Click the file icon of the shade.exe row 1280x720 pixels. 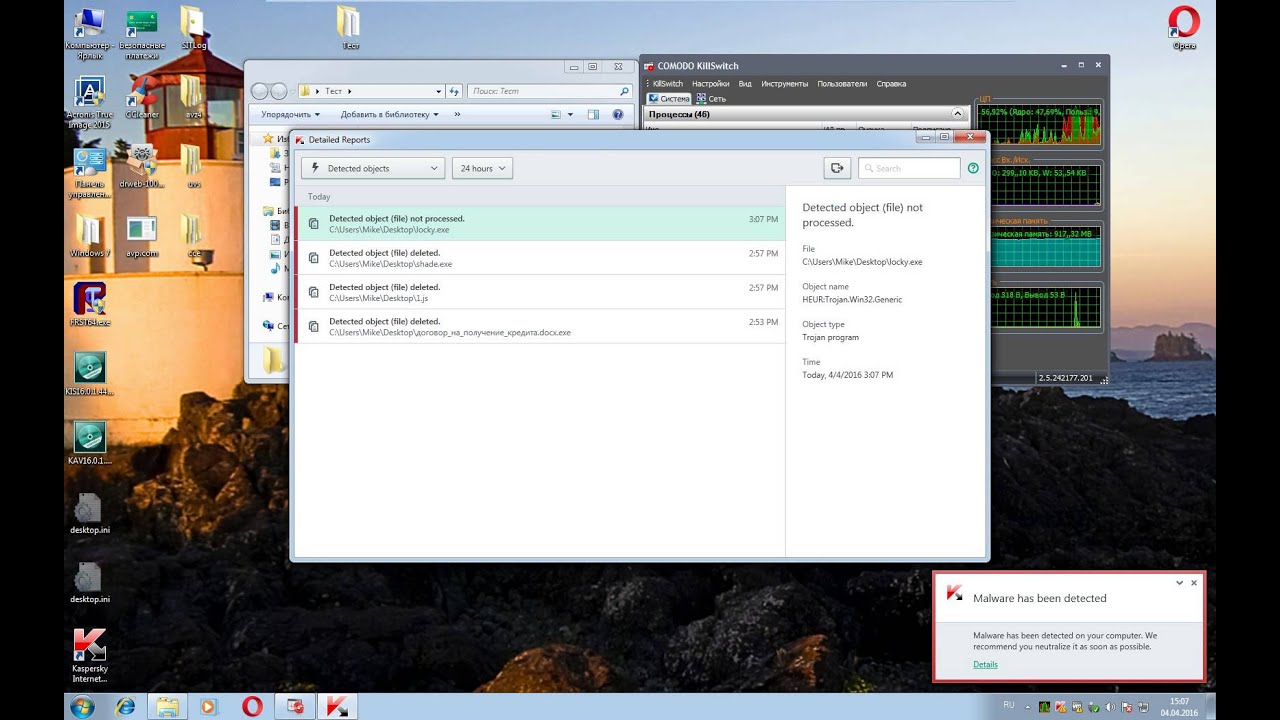pos(313,258)
